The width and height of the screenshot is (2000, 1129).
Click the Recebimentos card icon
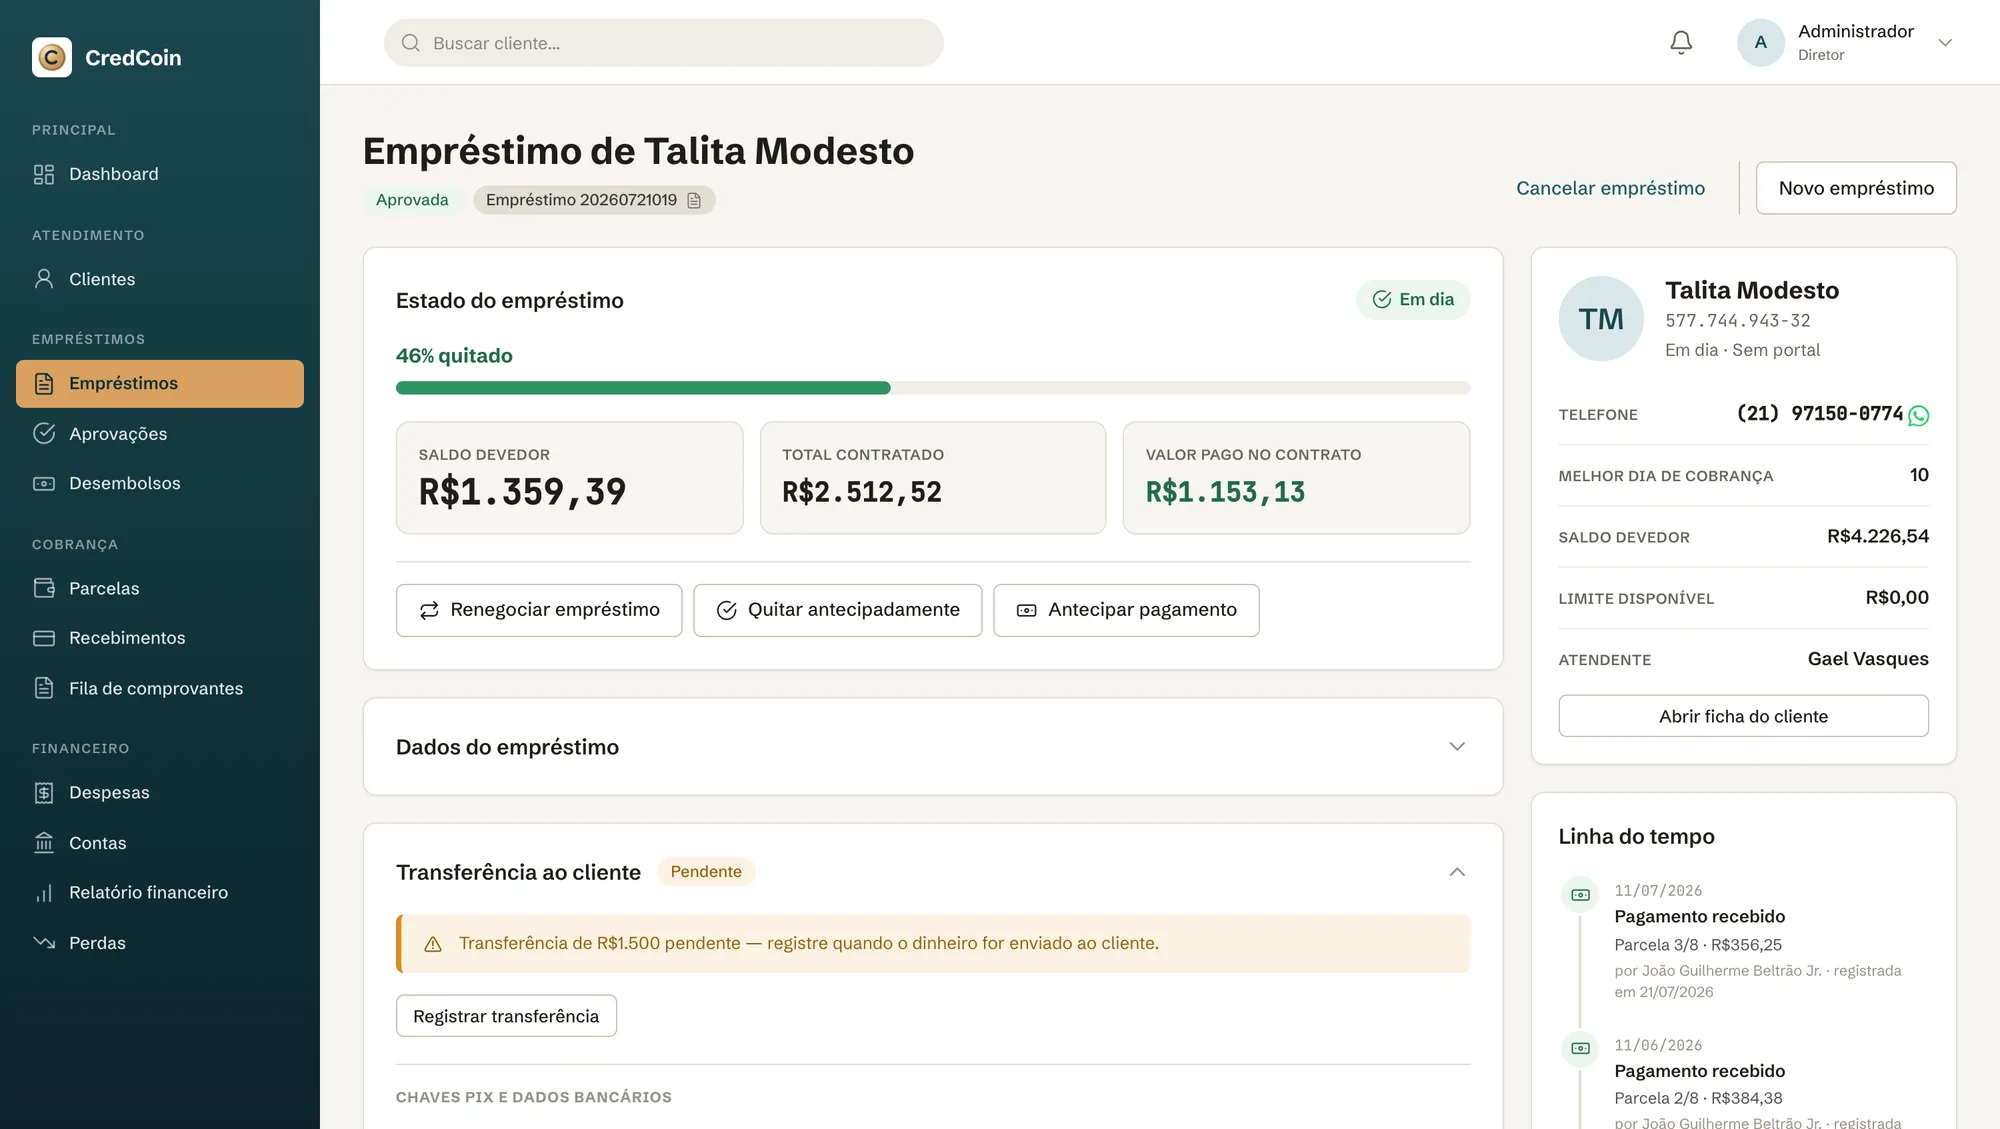coord(44,638)
